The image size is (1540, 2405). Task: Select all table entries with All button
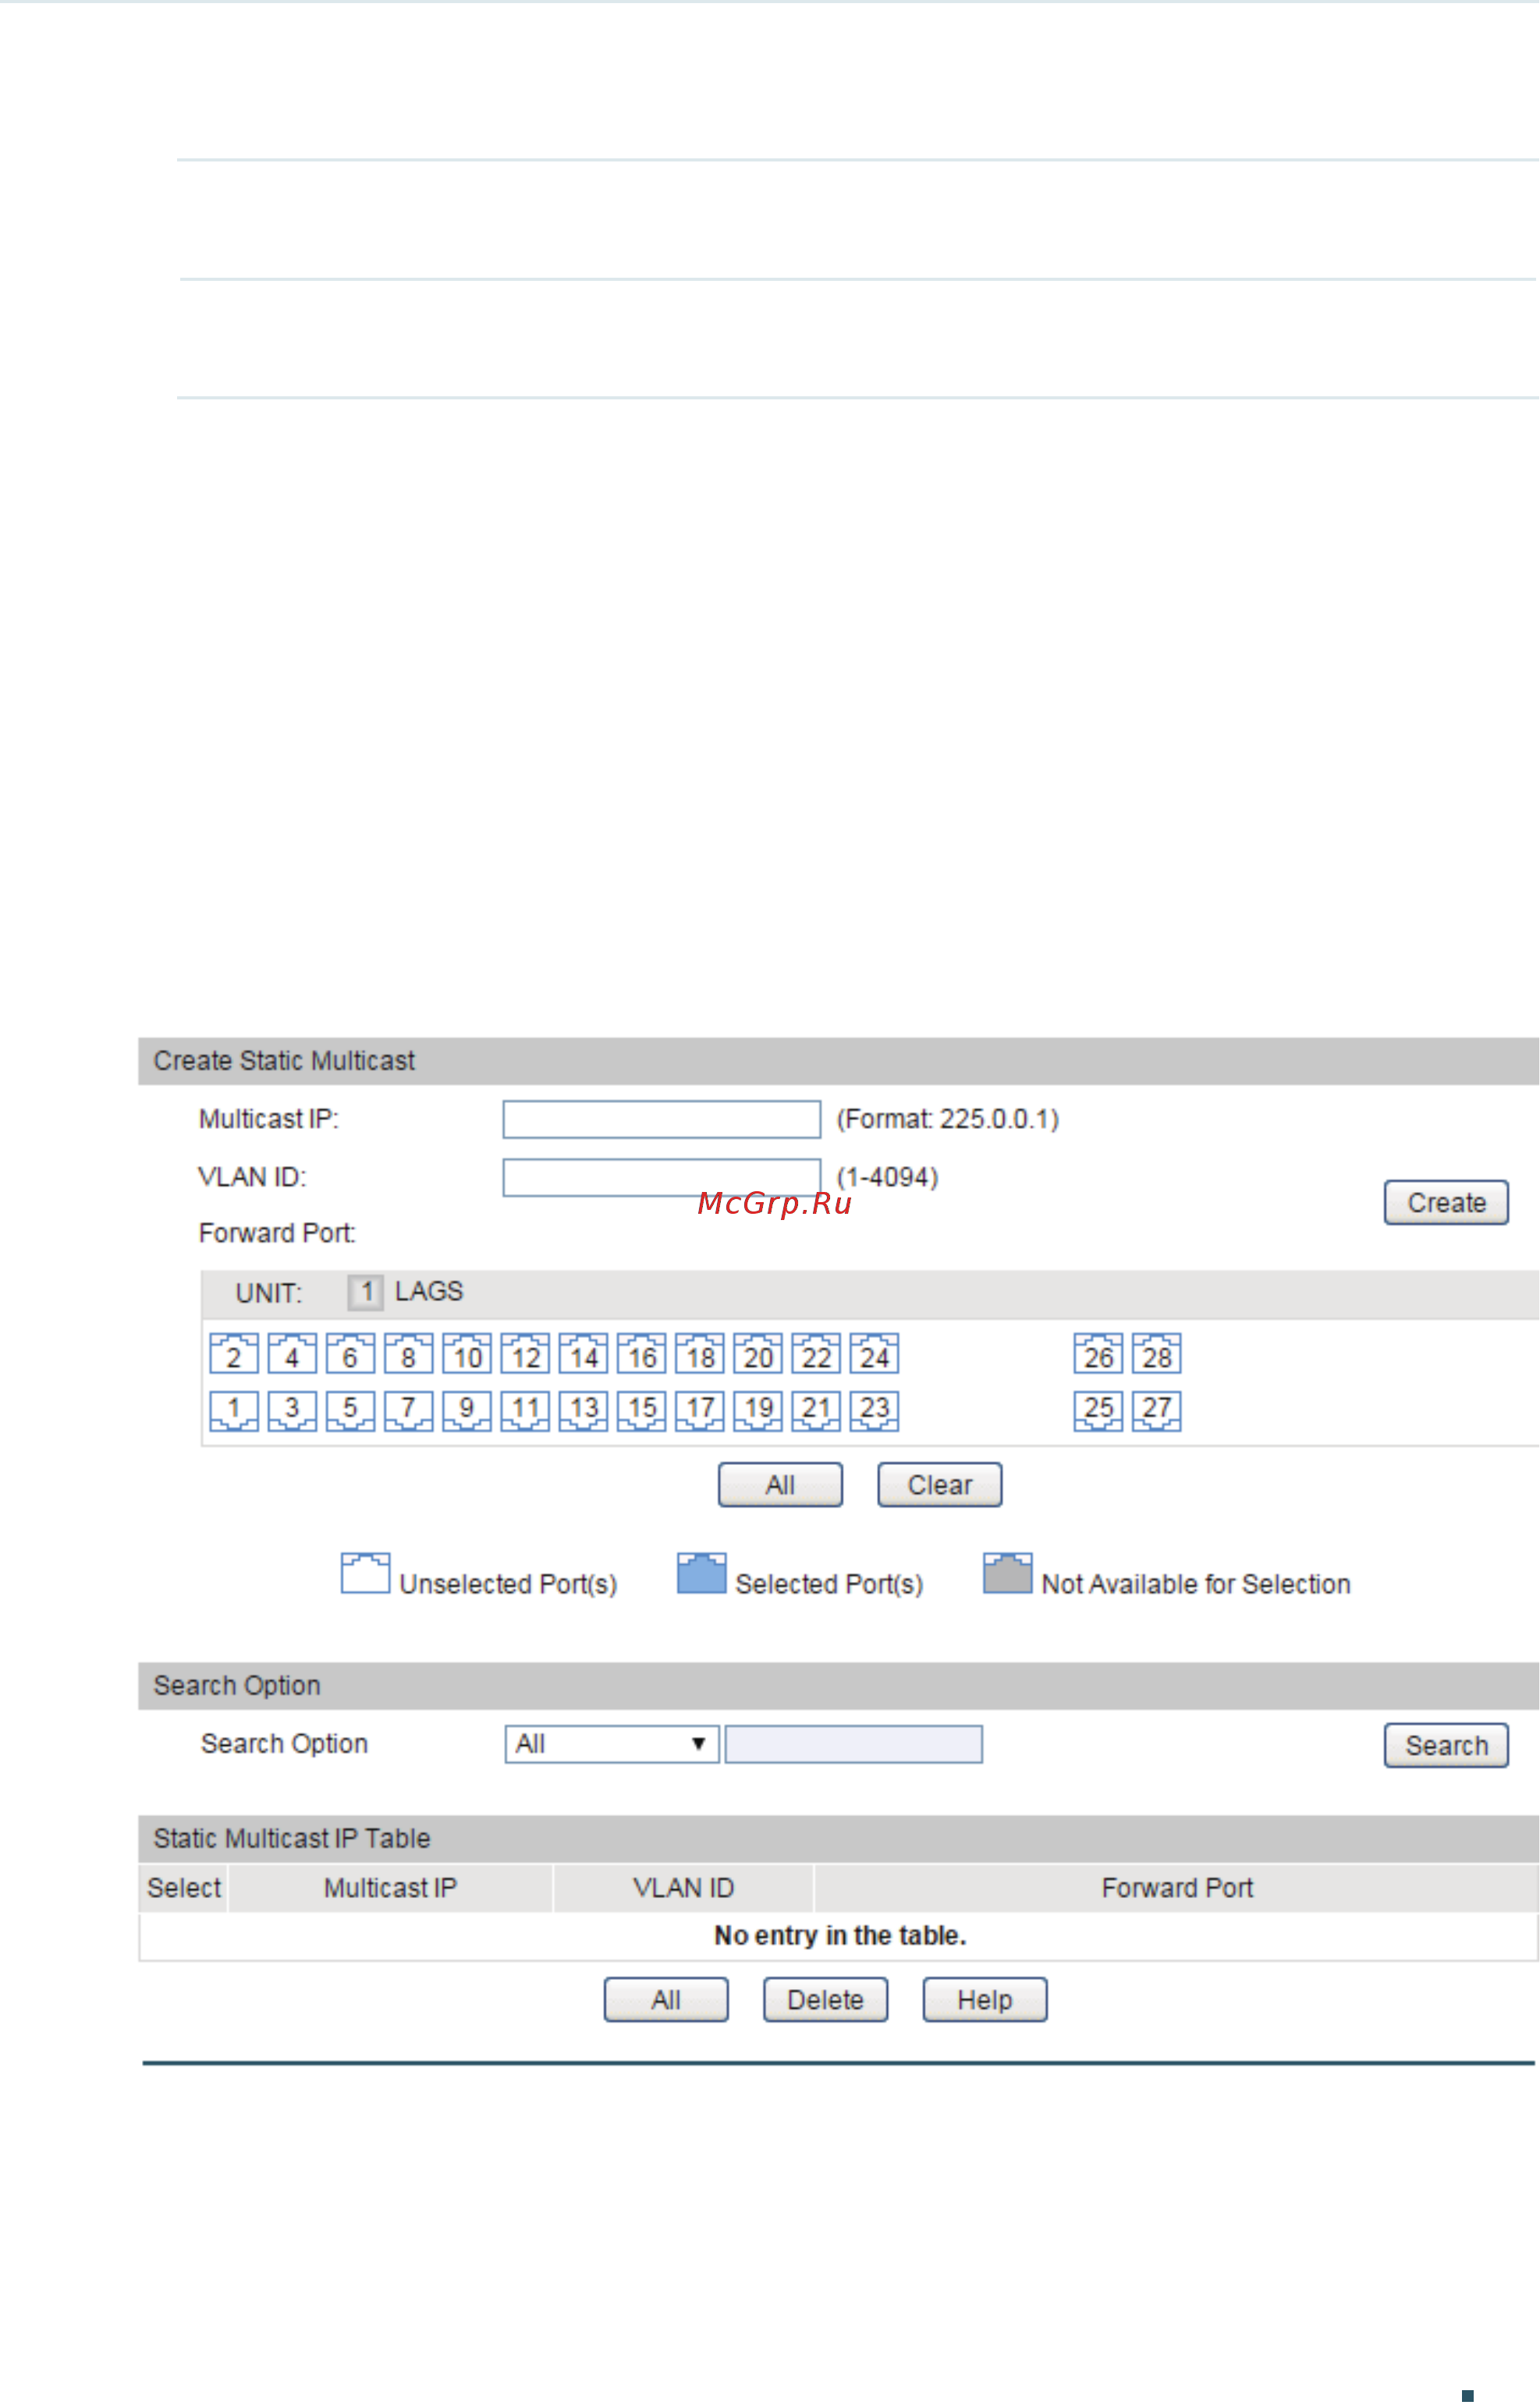coord(666,2000)
